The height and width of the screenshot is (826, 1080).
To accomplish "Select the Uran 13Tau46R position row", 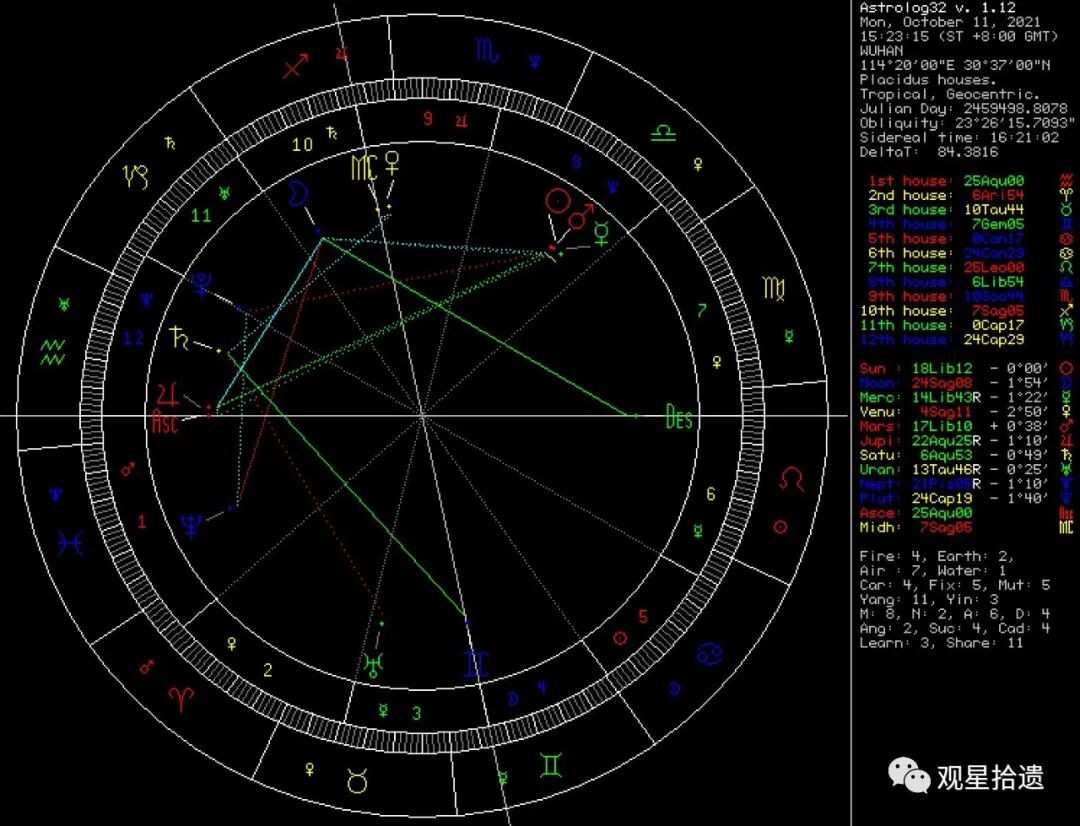I will (967, 470).
